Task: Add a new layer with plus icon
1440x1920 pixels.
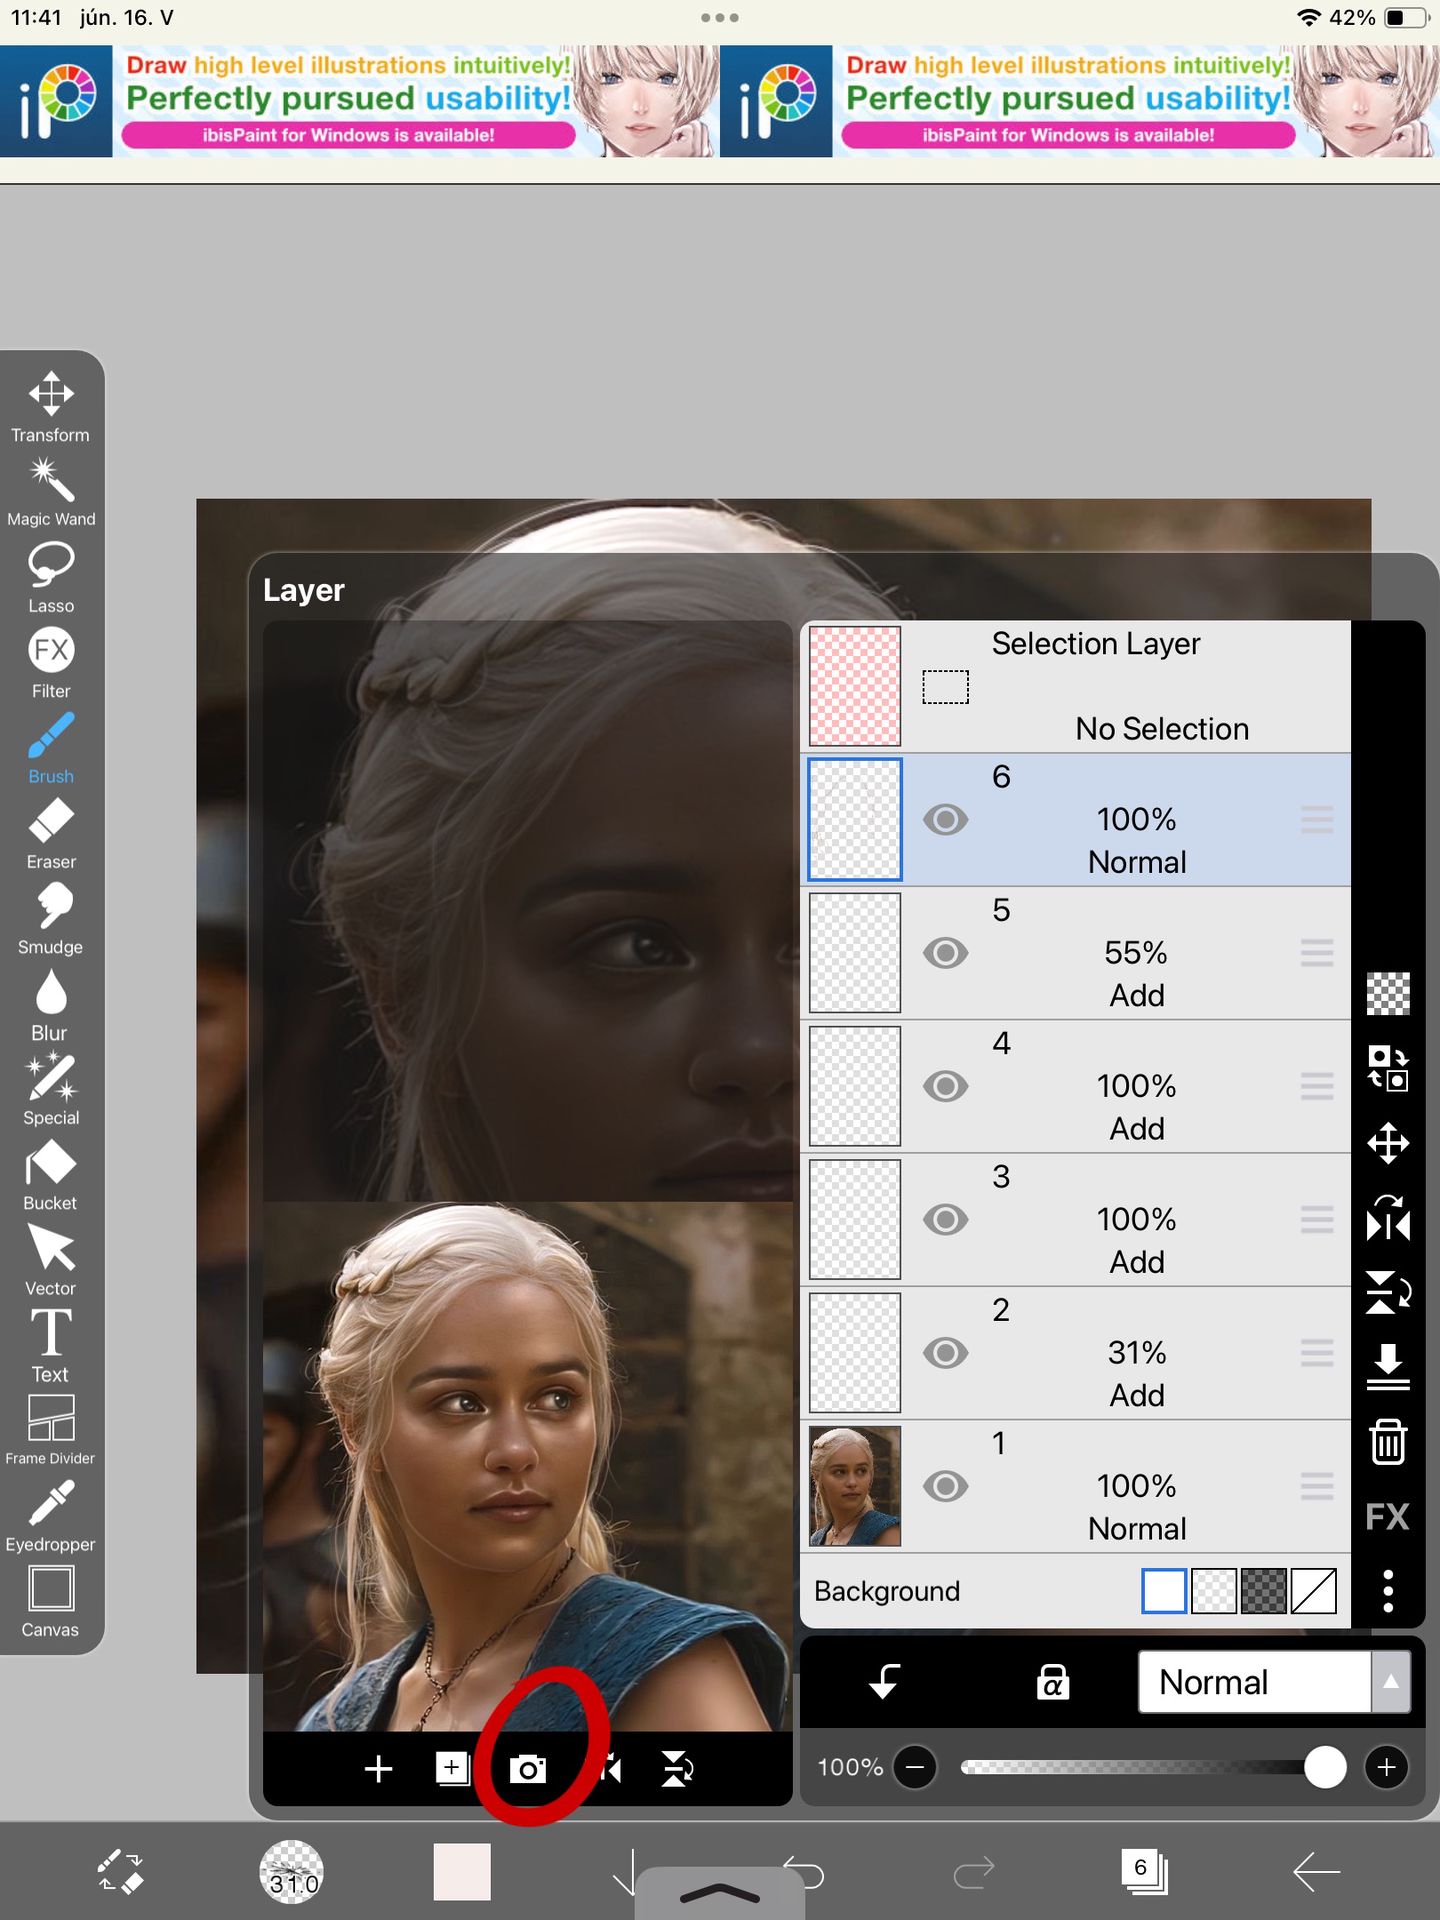Action: point(378,1769)
